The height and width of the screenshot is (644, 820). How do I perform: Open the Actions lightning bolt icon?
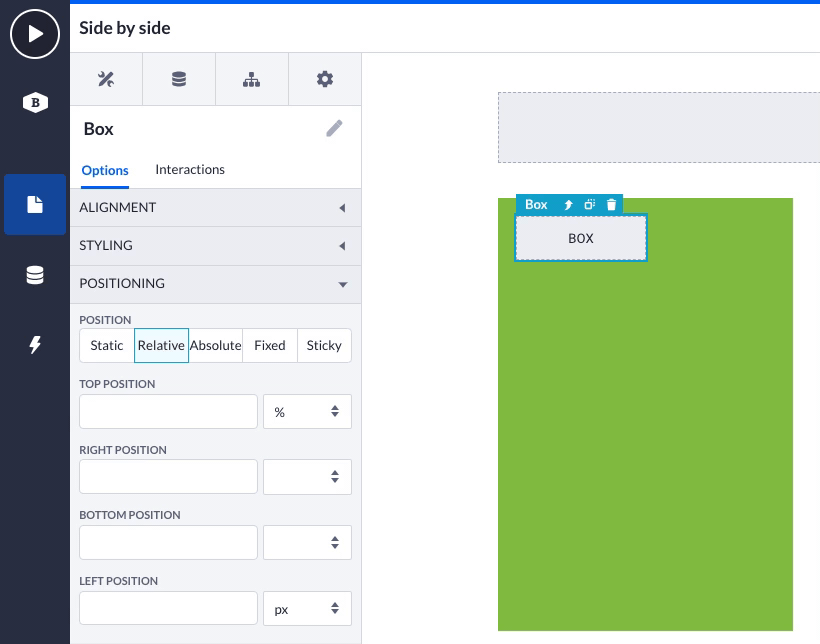click(35, 345)
